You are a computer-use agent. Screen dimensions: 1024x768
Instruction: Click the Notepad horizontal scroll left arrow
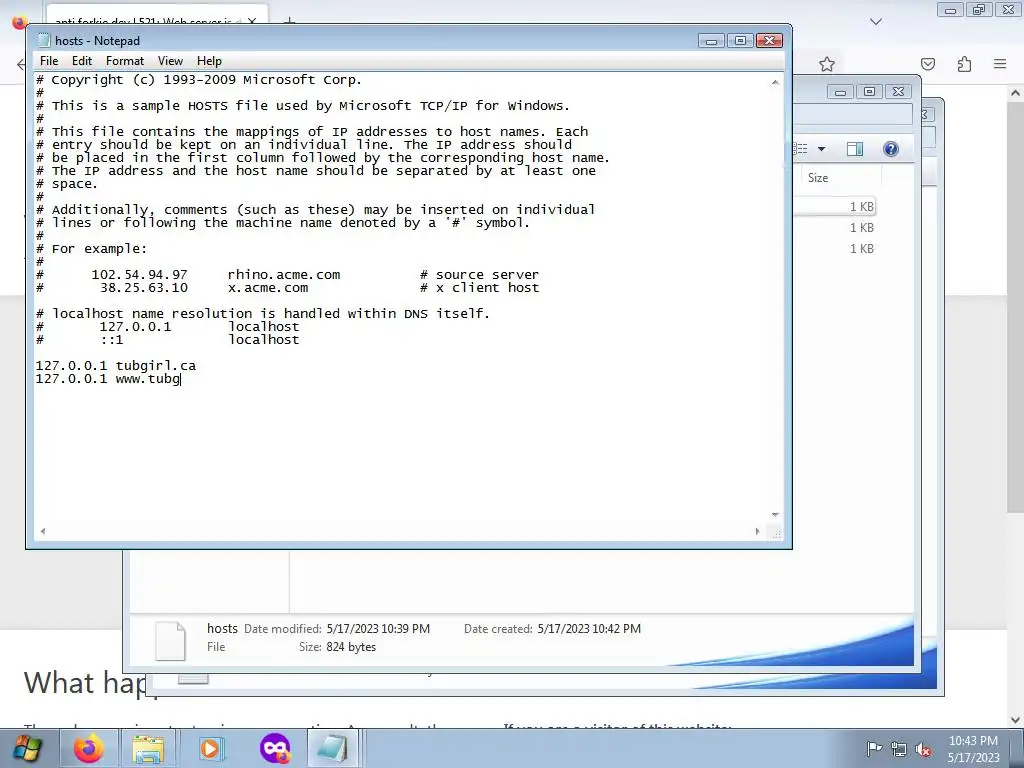point(42,532)
